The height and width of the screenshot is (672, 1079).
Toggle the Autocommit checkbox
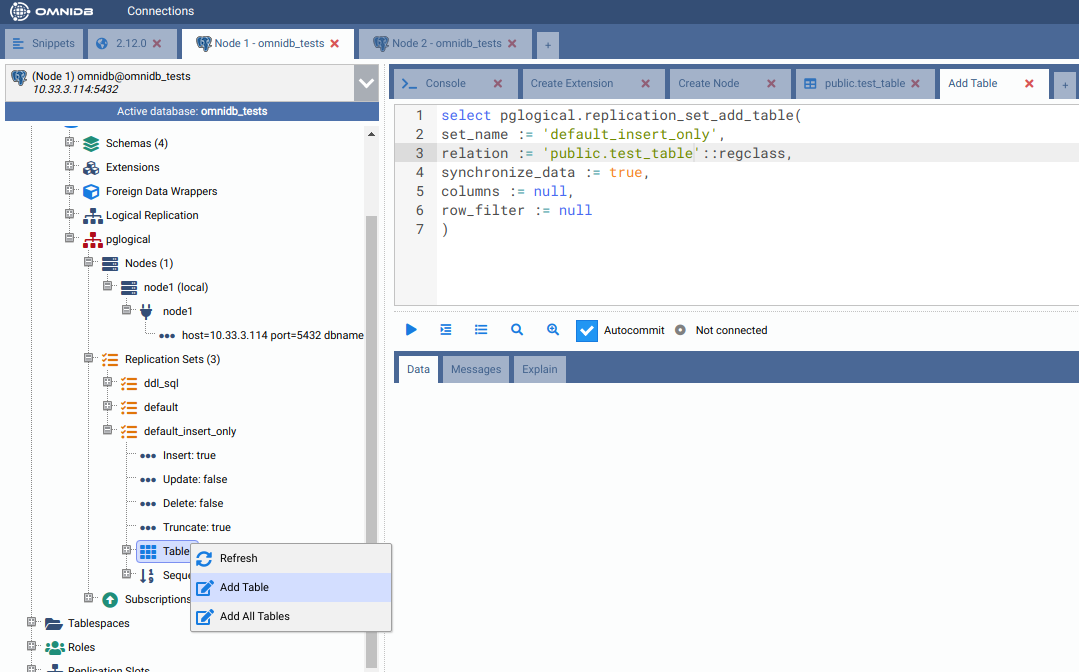(x=586, y=331)
